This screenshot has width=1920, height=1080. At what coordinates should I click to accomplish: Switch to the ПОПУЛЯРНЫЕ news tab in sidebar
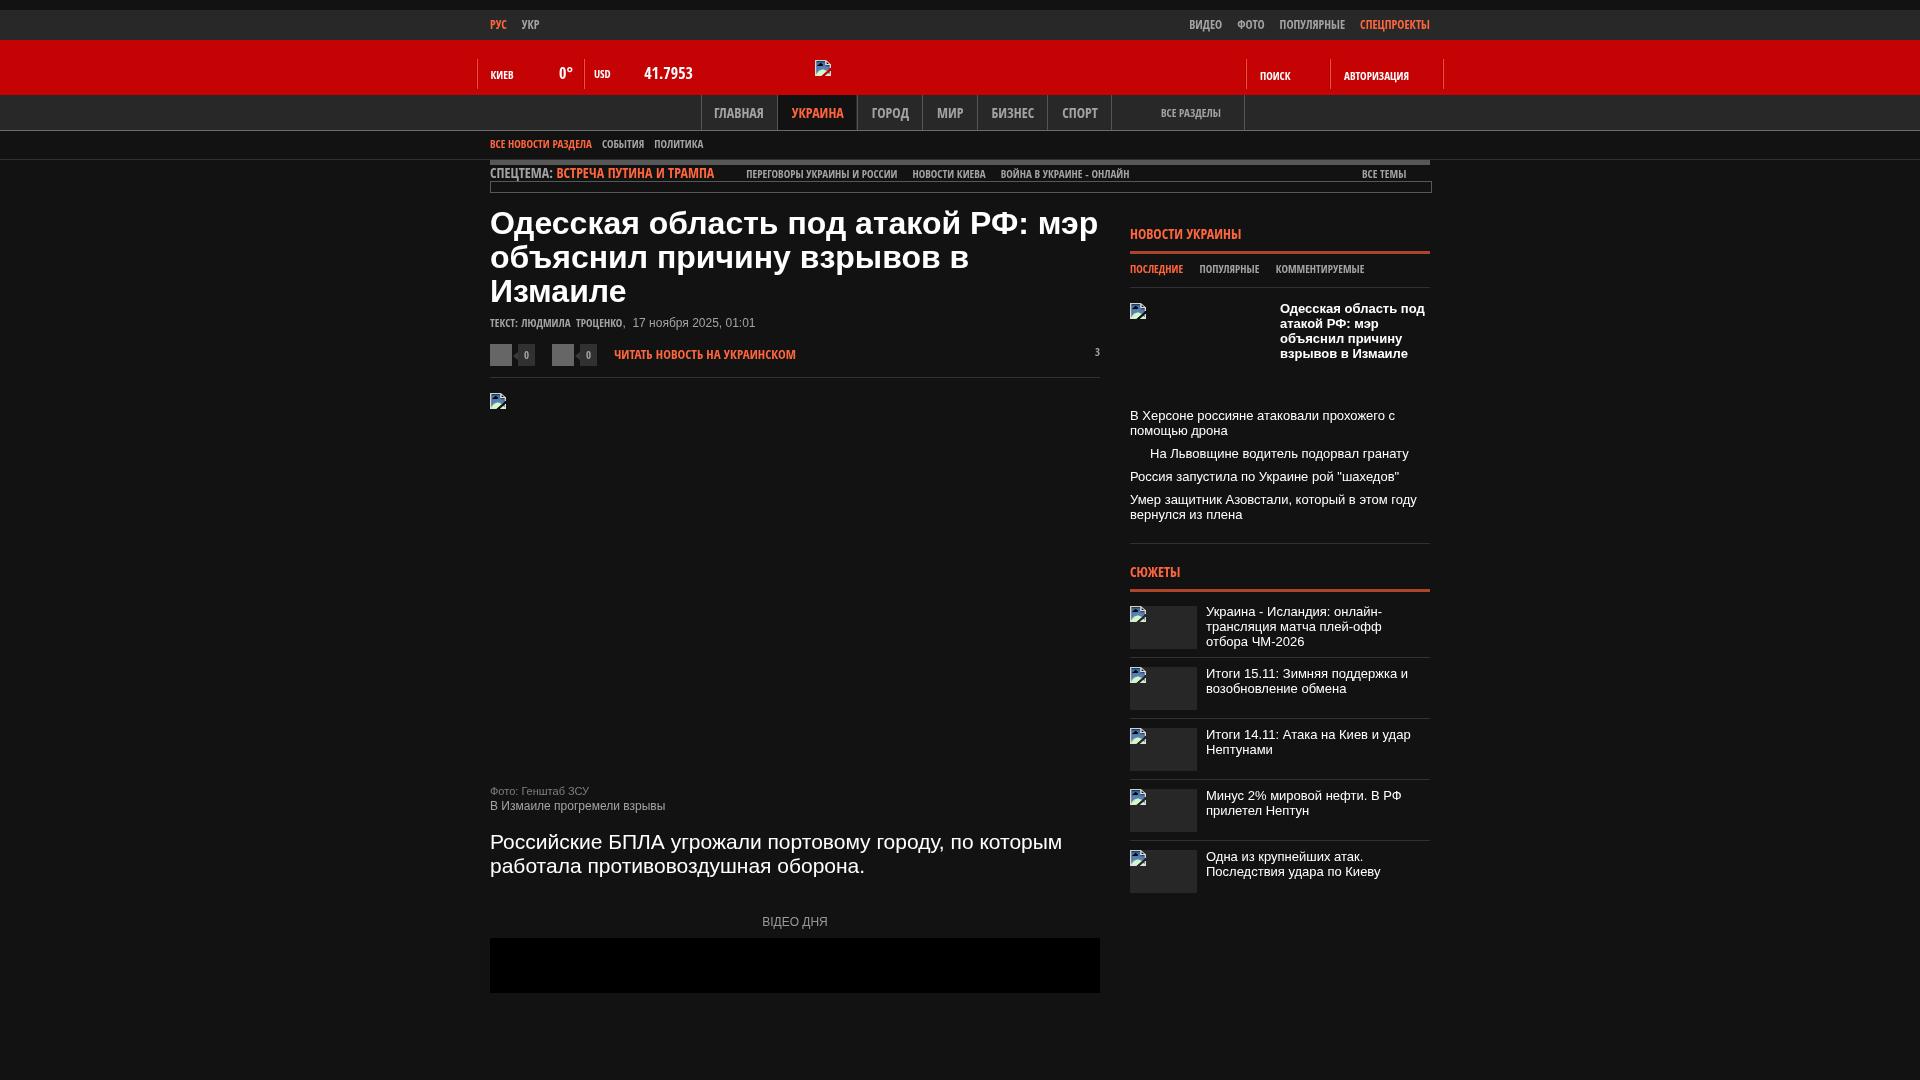[x=1228, y=269]
